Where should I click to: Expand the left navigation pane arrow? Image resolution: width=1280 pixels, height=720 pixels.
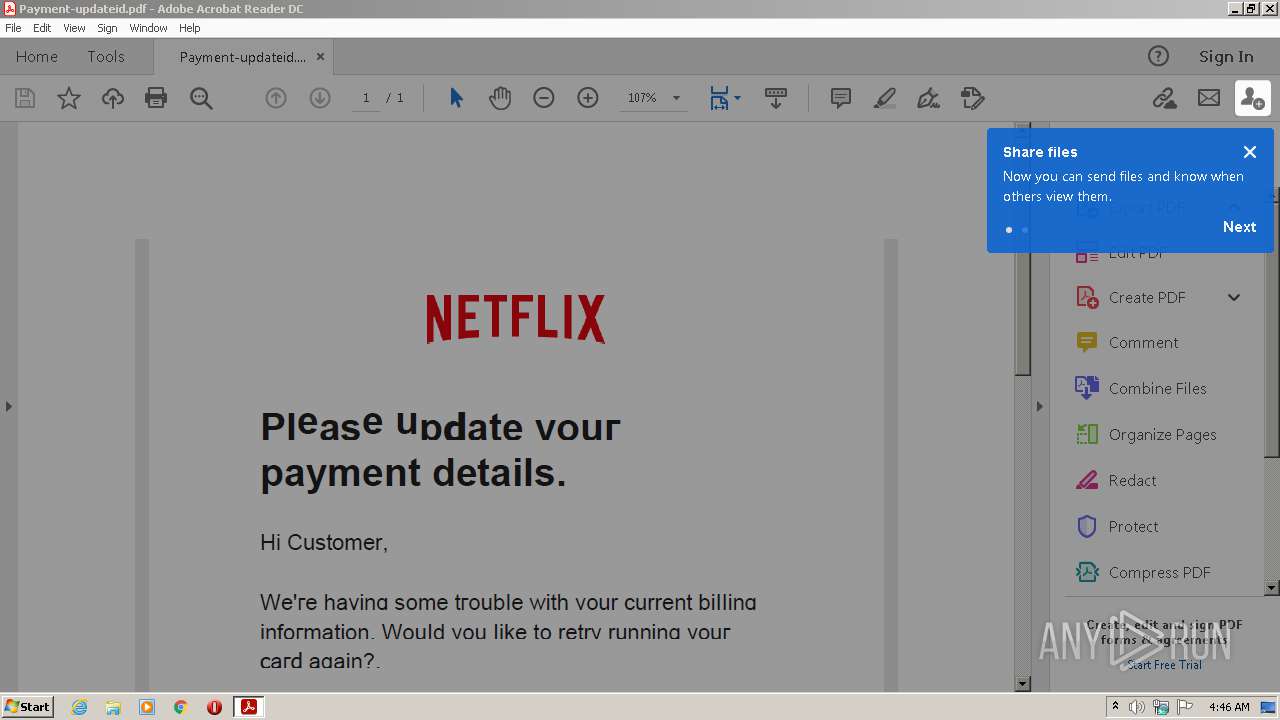(8, 406)
